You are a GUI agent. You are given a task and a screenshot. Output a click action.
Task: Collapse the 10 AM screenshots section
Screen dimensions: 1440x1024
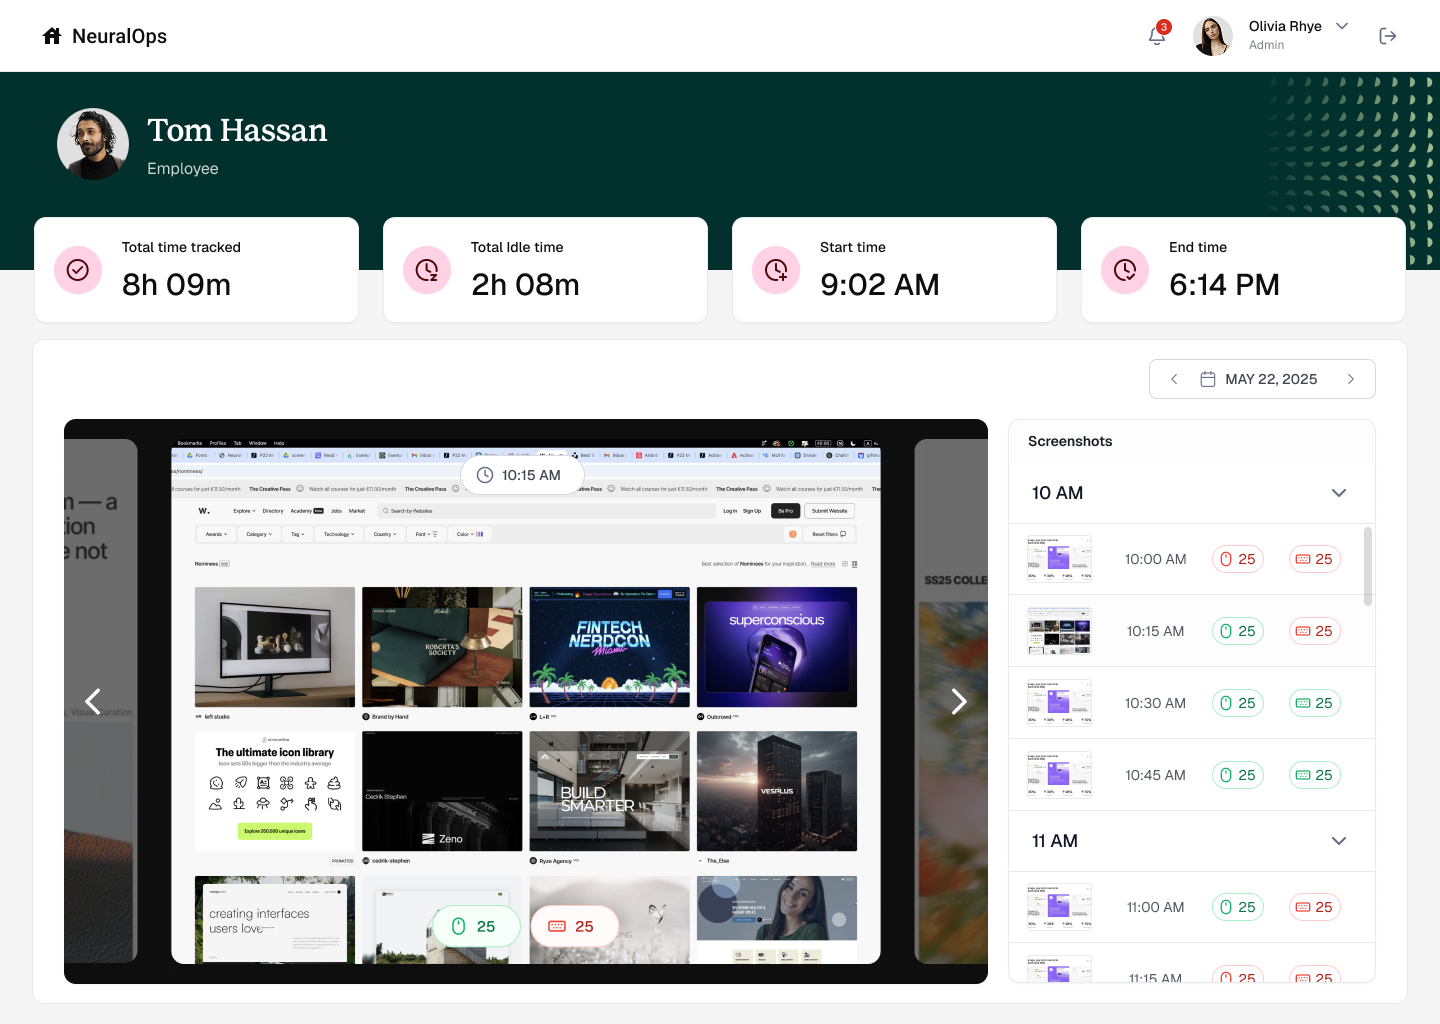[x=1339, y=493]
